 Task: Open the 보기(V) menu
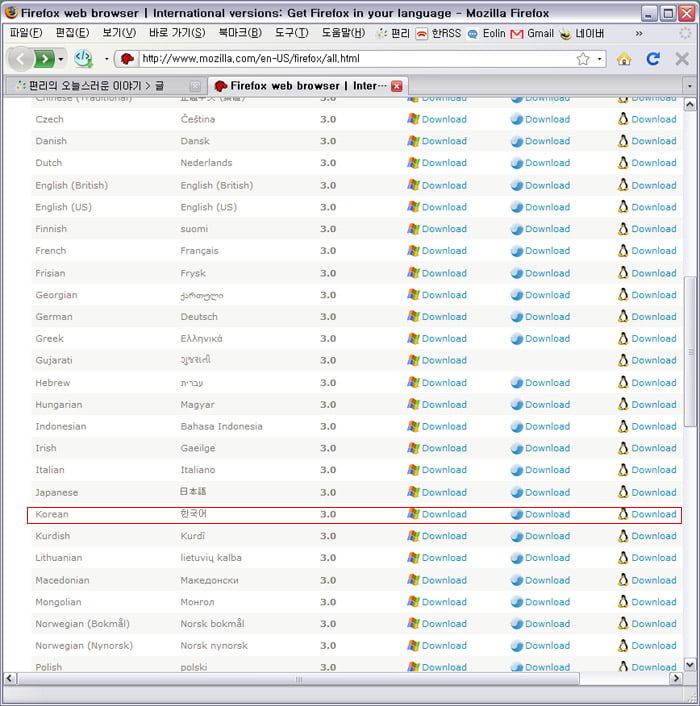coord(119,33)
